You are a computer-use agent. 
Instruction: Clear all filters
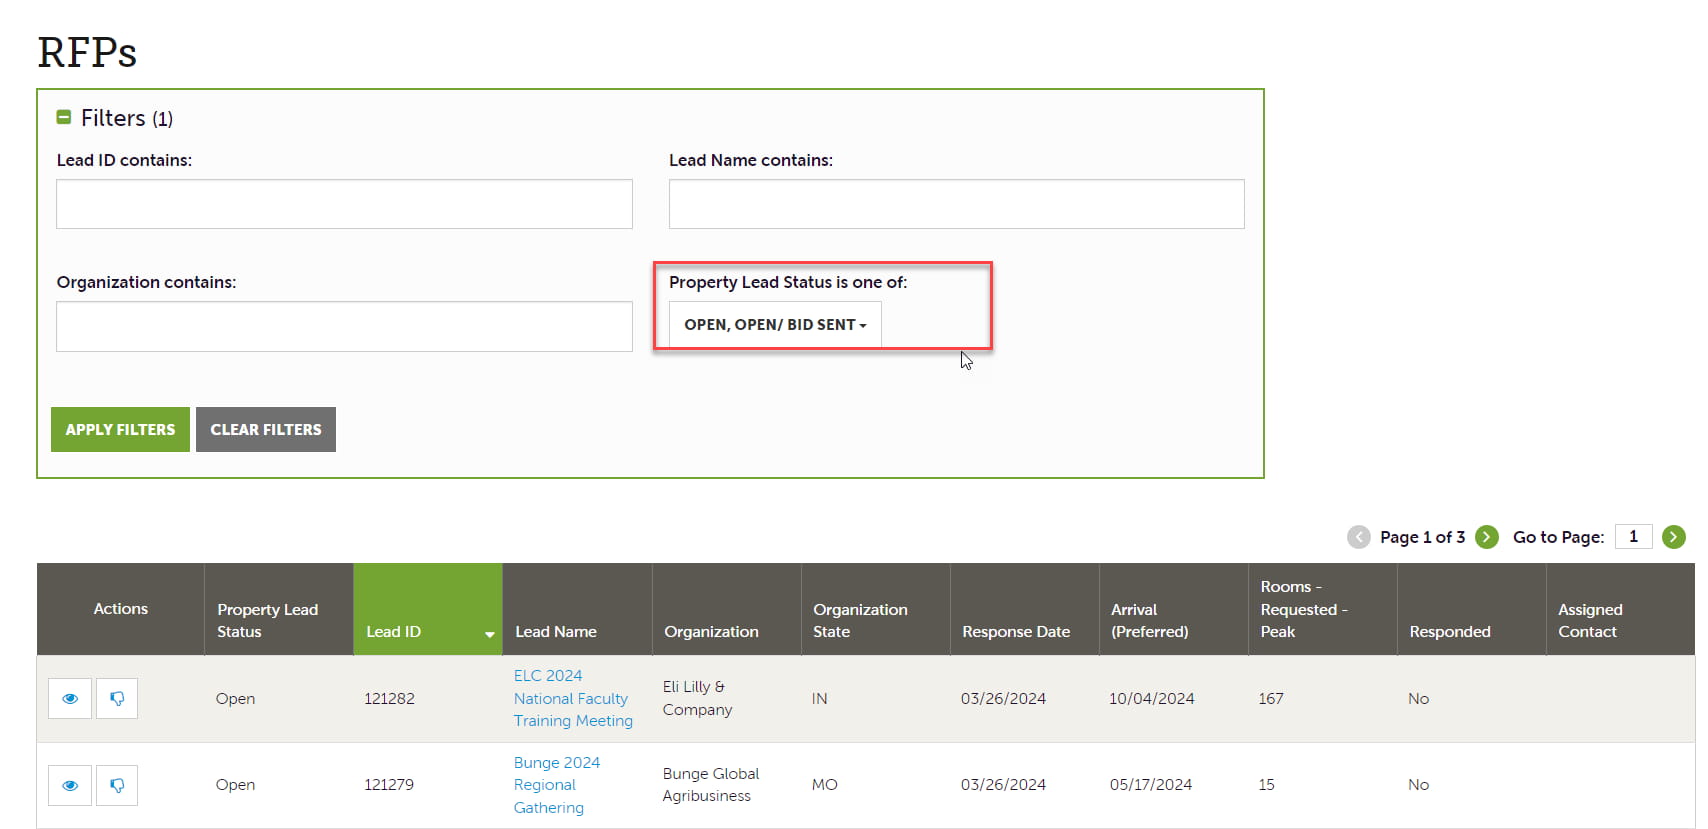[x=266, y=429]
